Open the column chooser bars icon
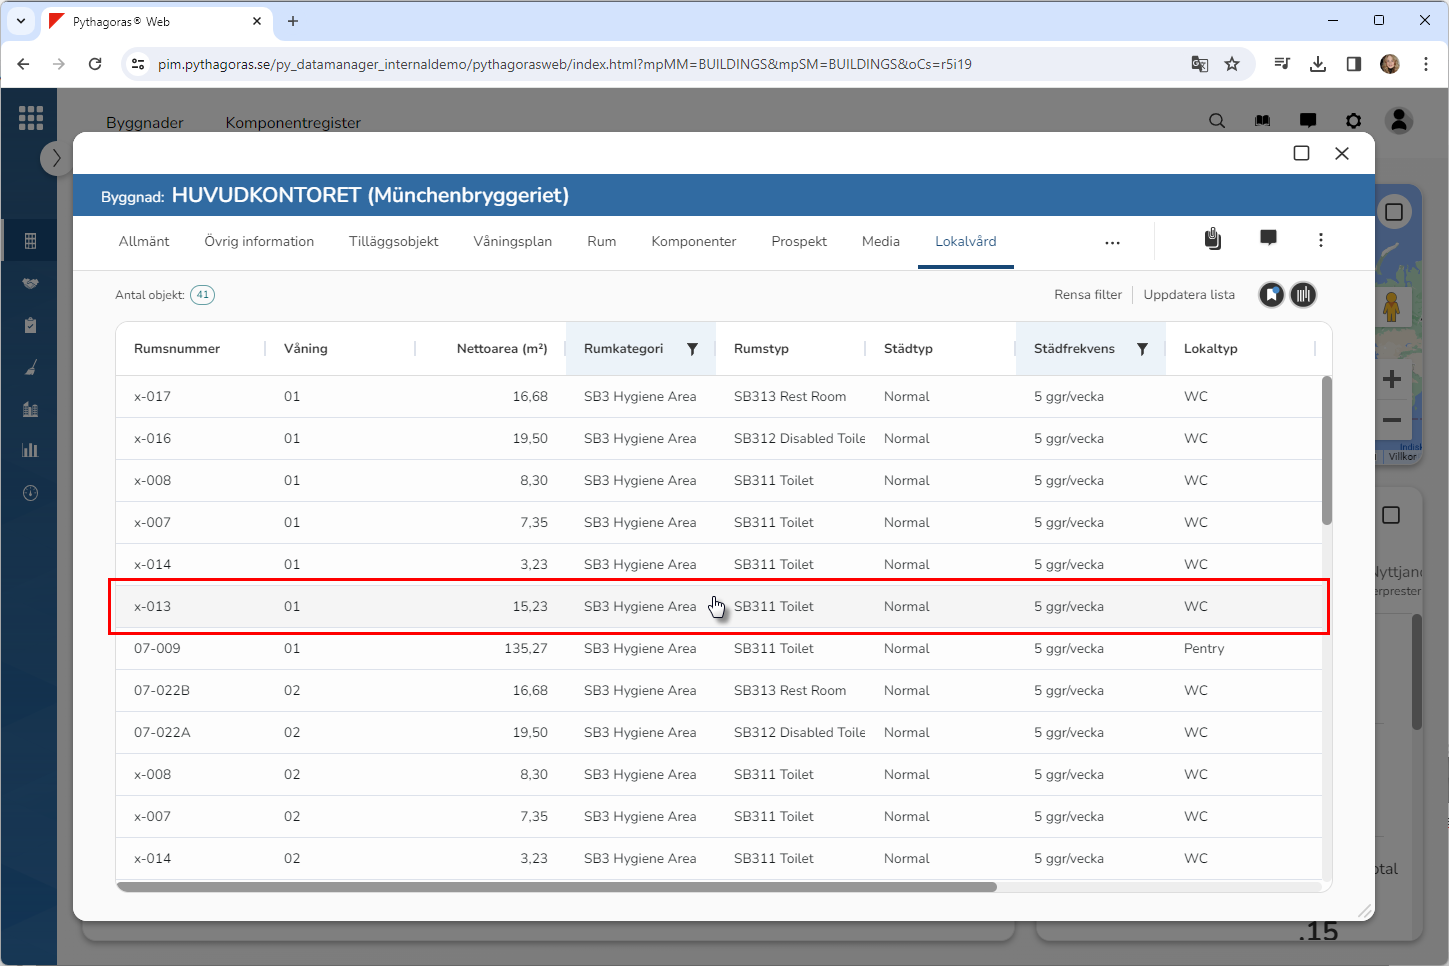1449x966 pixels. point(1303,295)
